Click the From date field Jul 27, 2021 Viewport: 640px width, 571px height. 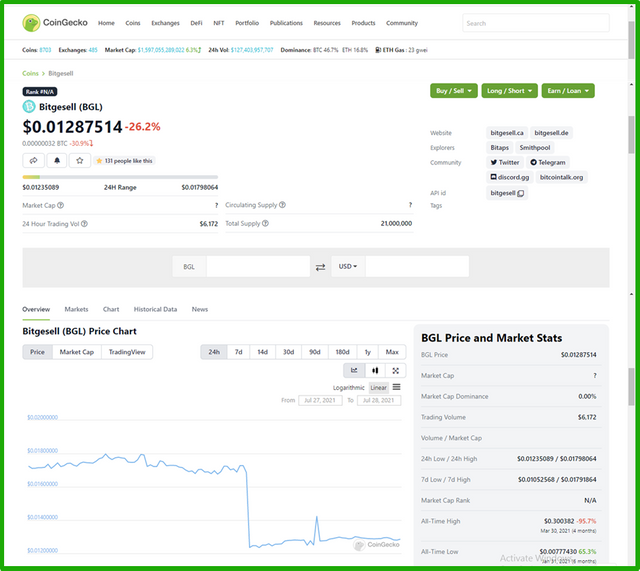[320, 400]
